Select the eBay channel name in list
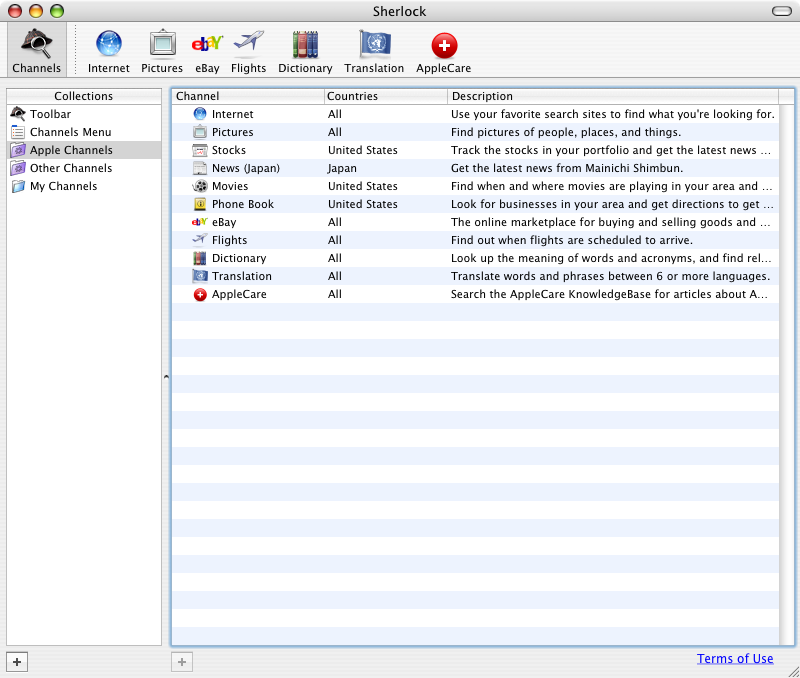800x678 pixels. tap(224, 222)
